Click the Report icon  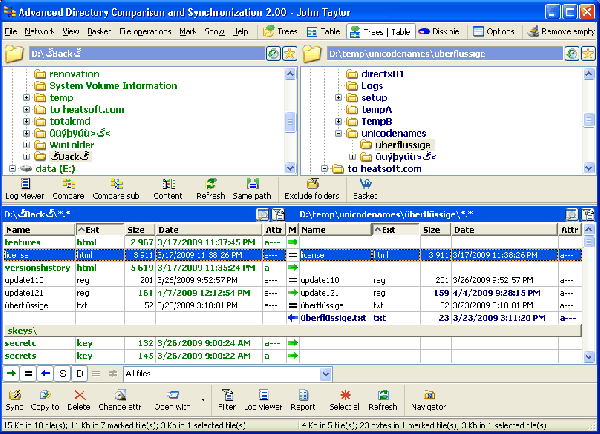point(303,396)
